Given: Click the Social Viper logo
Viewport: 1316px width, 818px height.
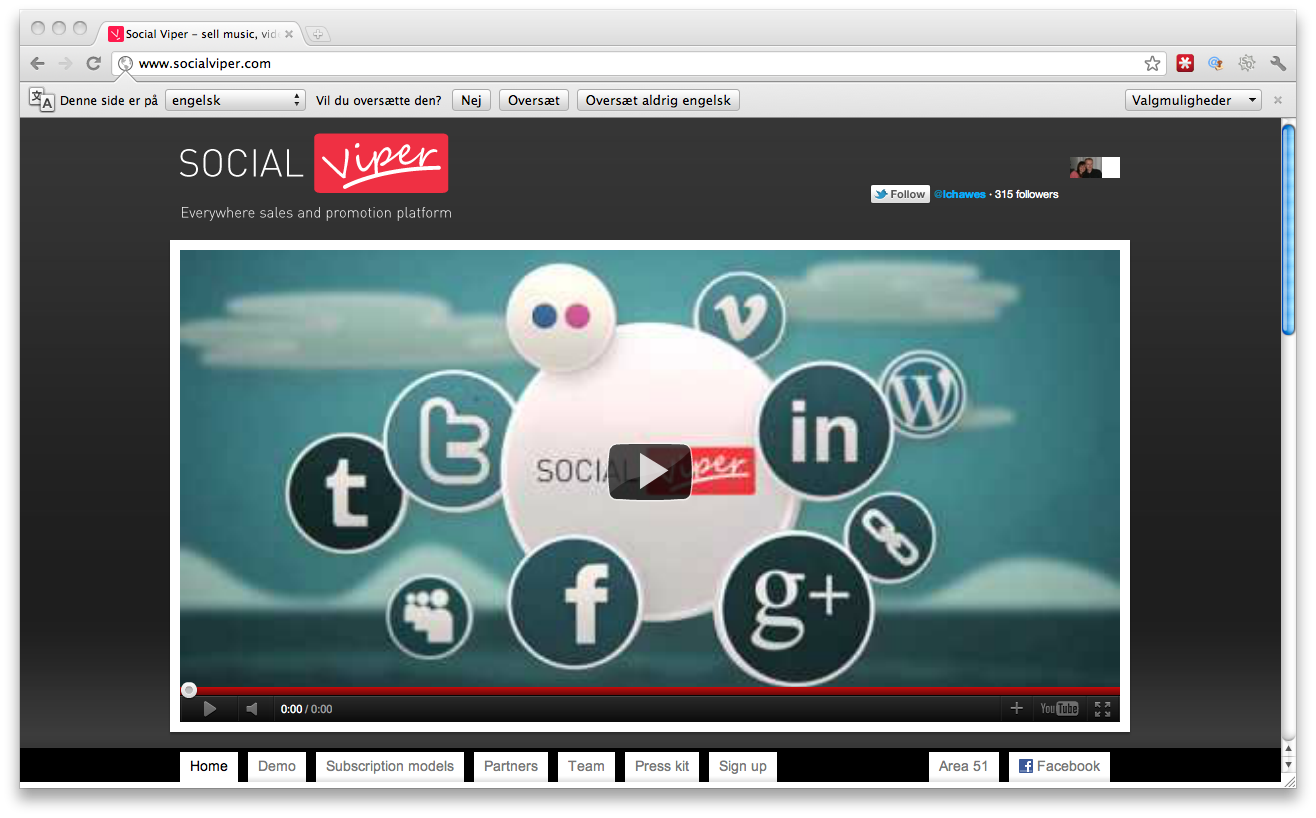Looking at the screenshot, I should click(x=314, y=163).
